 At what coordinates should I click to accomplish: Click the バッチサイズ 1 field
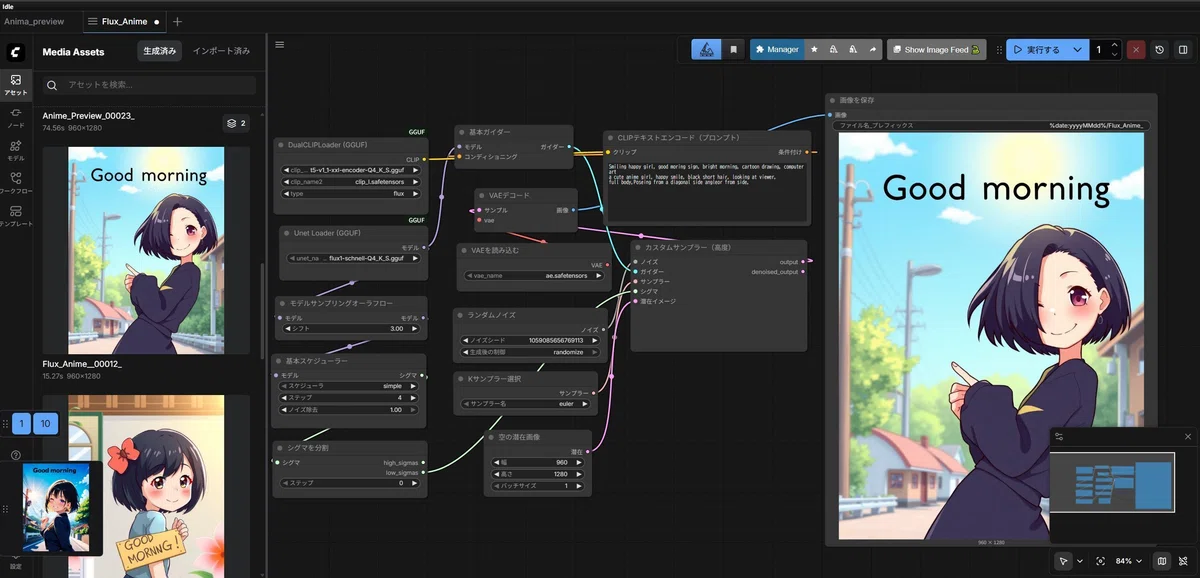click(538, 486)
